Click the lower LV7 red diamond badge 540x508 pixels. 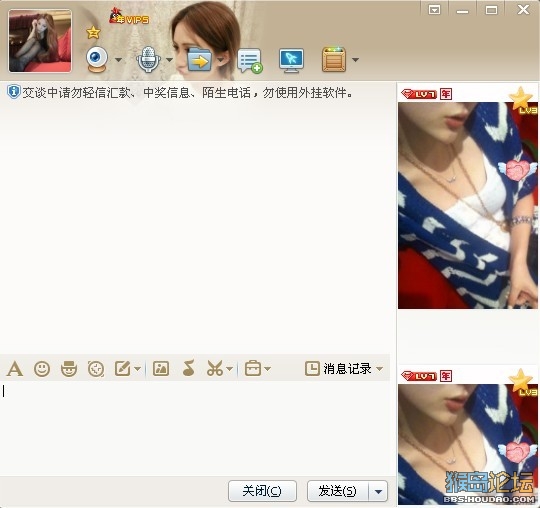click(419, 376)
